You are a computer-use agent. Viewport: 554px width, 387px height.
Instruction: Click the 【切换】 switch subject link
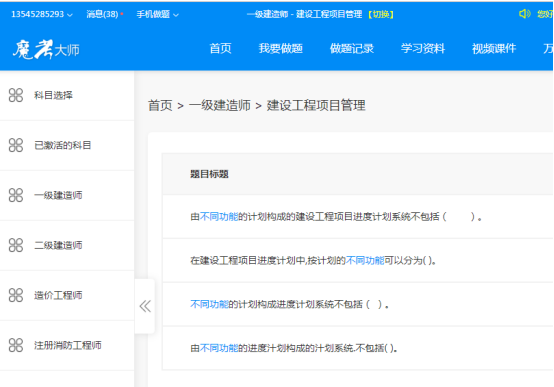click(381, 14)
